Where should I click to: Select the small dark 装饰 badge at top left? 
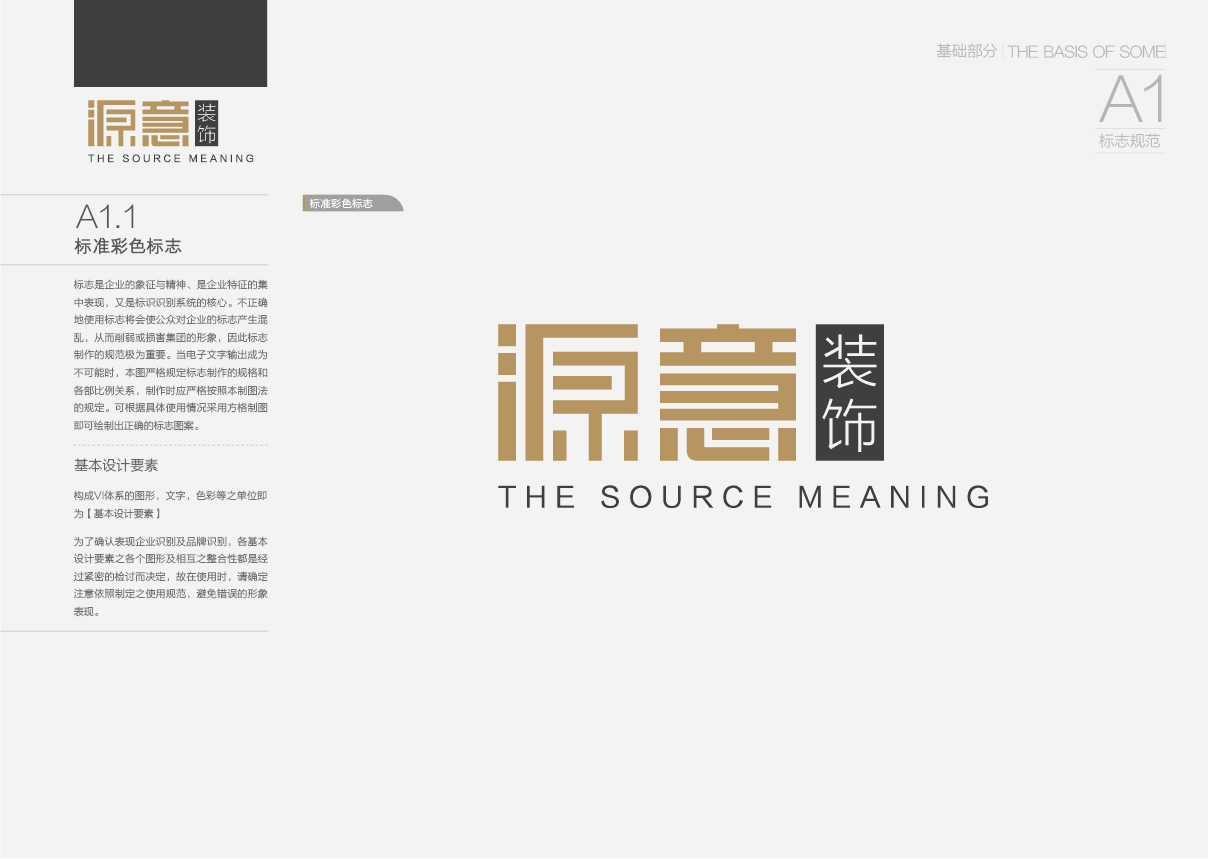coord(207,123)
